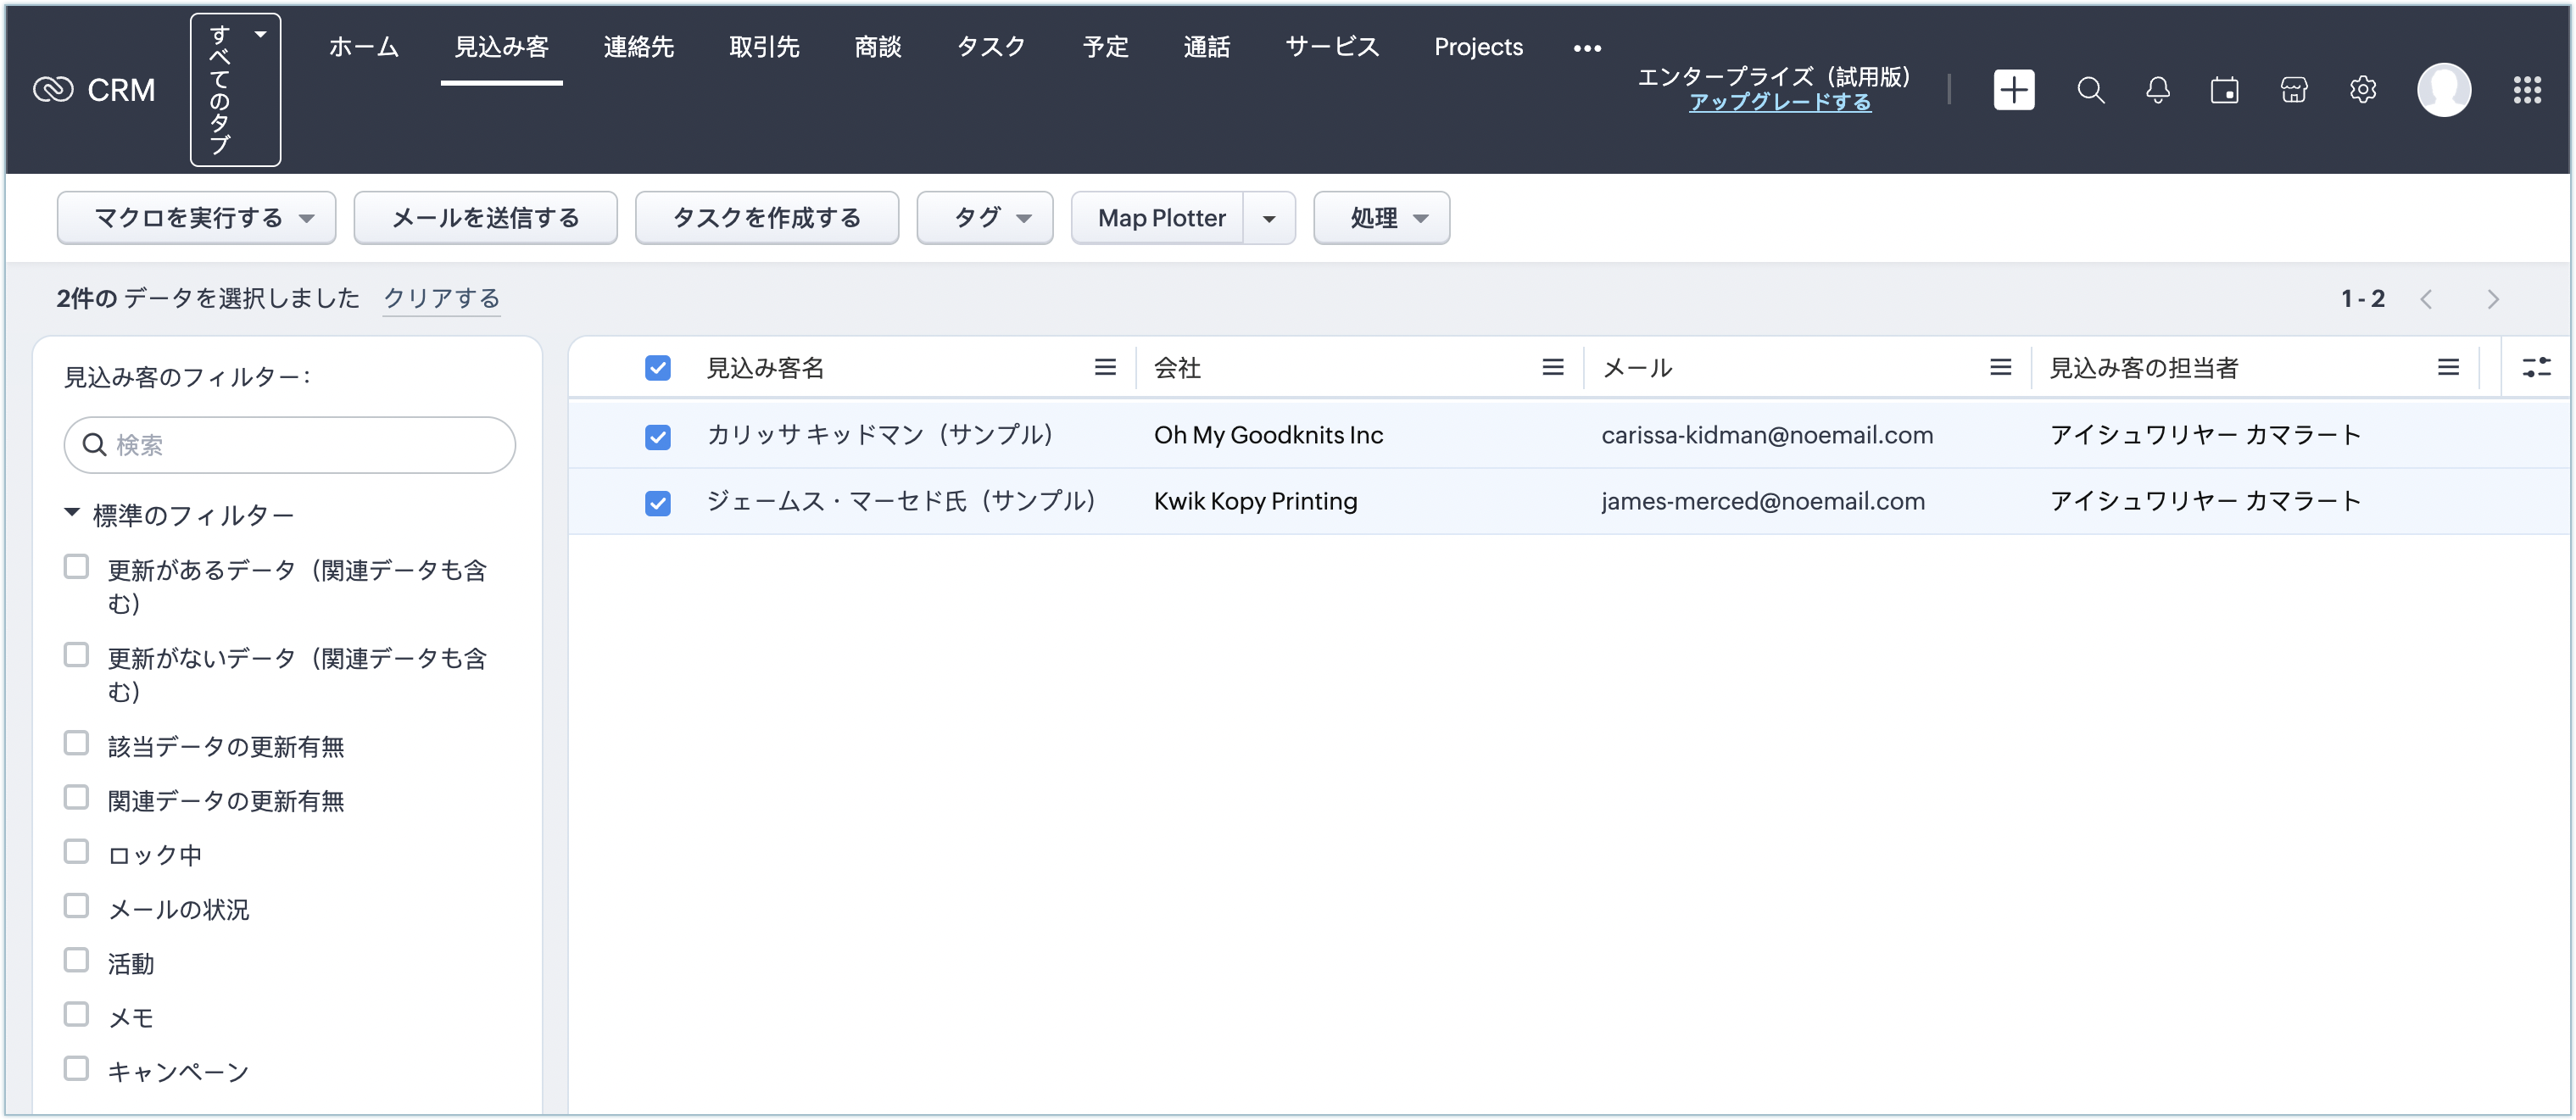This screenshot has height=1120, width=2576.
Task: Enable the ロック中 filter checkbox
Action: (76, 852)
